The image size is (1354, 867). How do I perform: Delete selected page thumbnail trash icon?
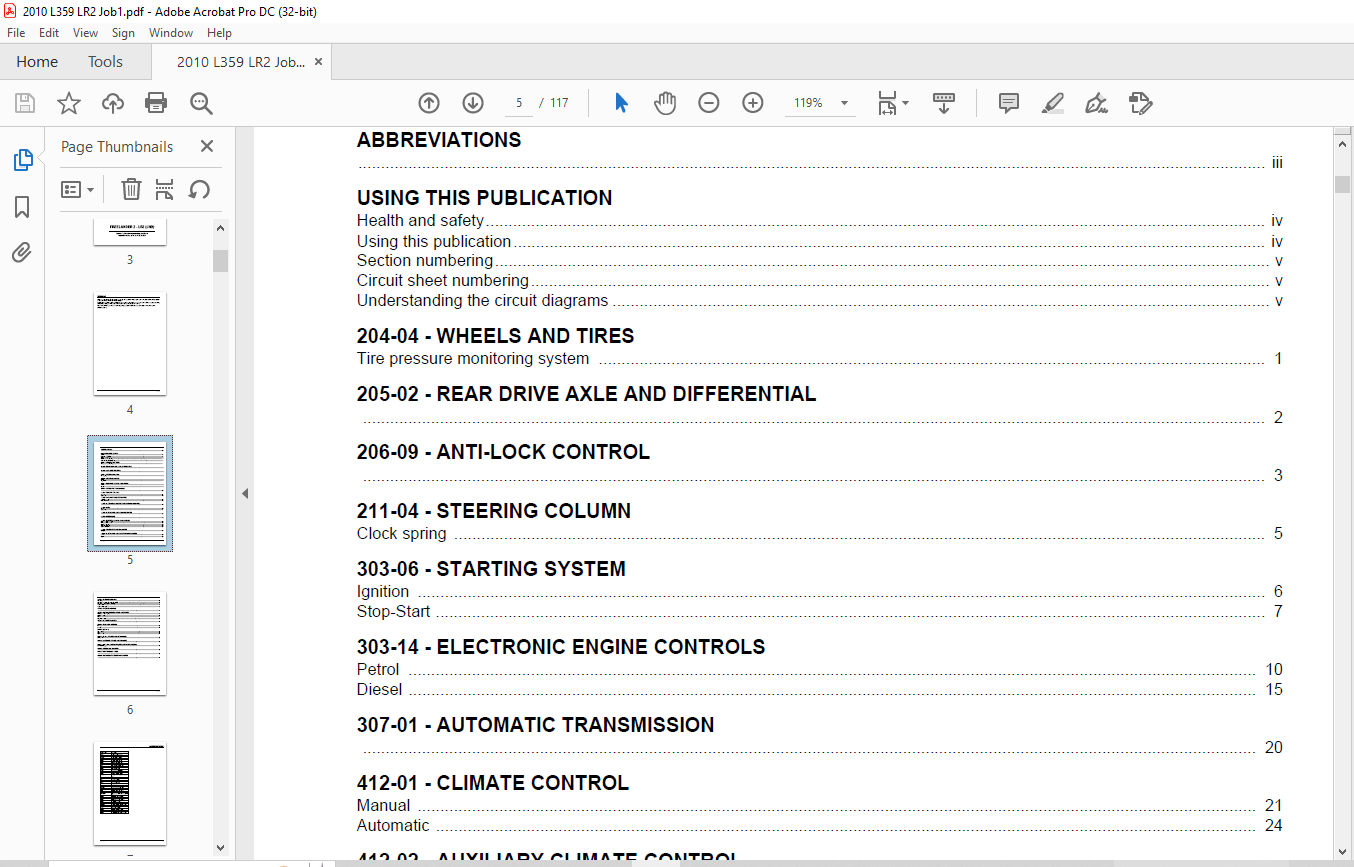(x=131, y=189)
